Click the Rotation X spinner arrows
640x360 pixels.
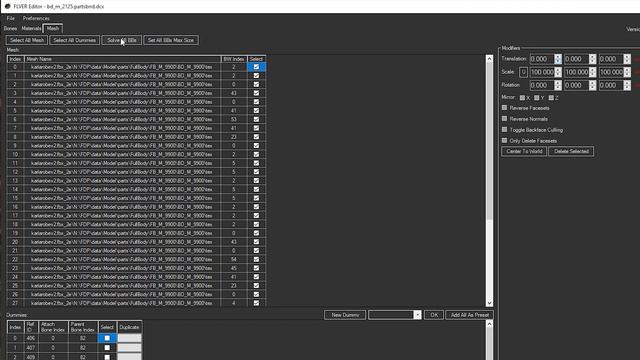558,85
